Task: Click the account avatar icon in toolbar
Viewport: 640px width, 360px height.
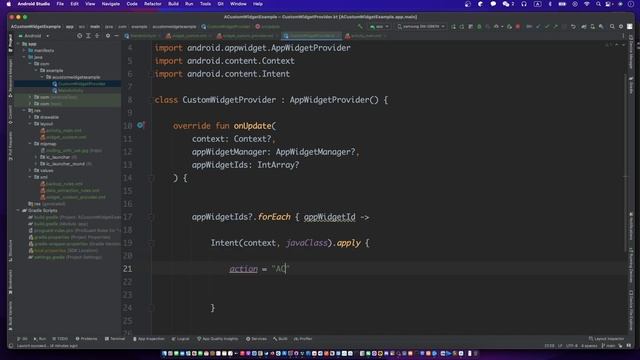Action: [x=630, y=27]
